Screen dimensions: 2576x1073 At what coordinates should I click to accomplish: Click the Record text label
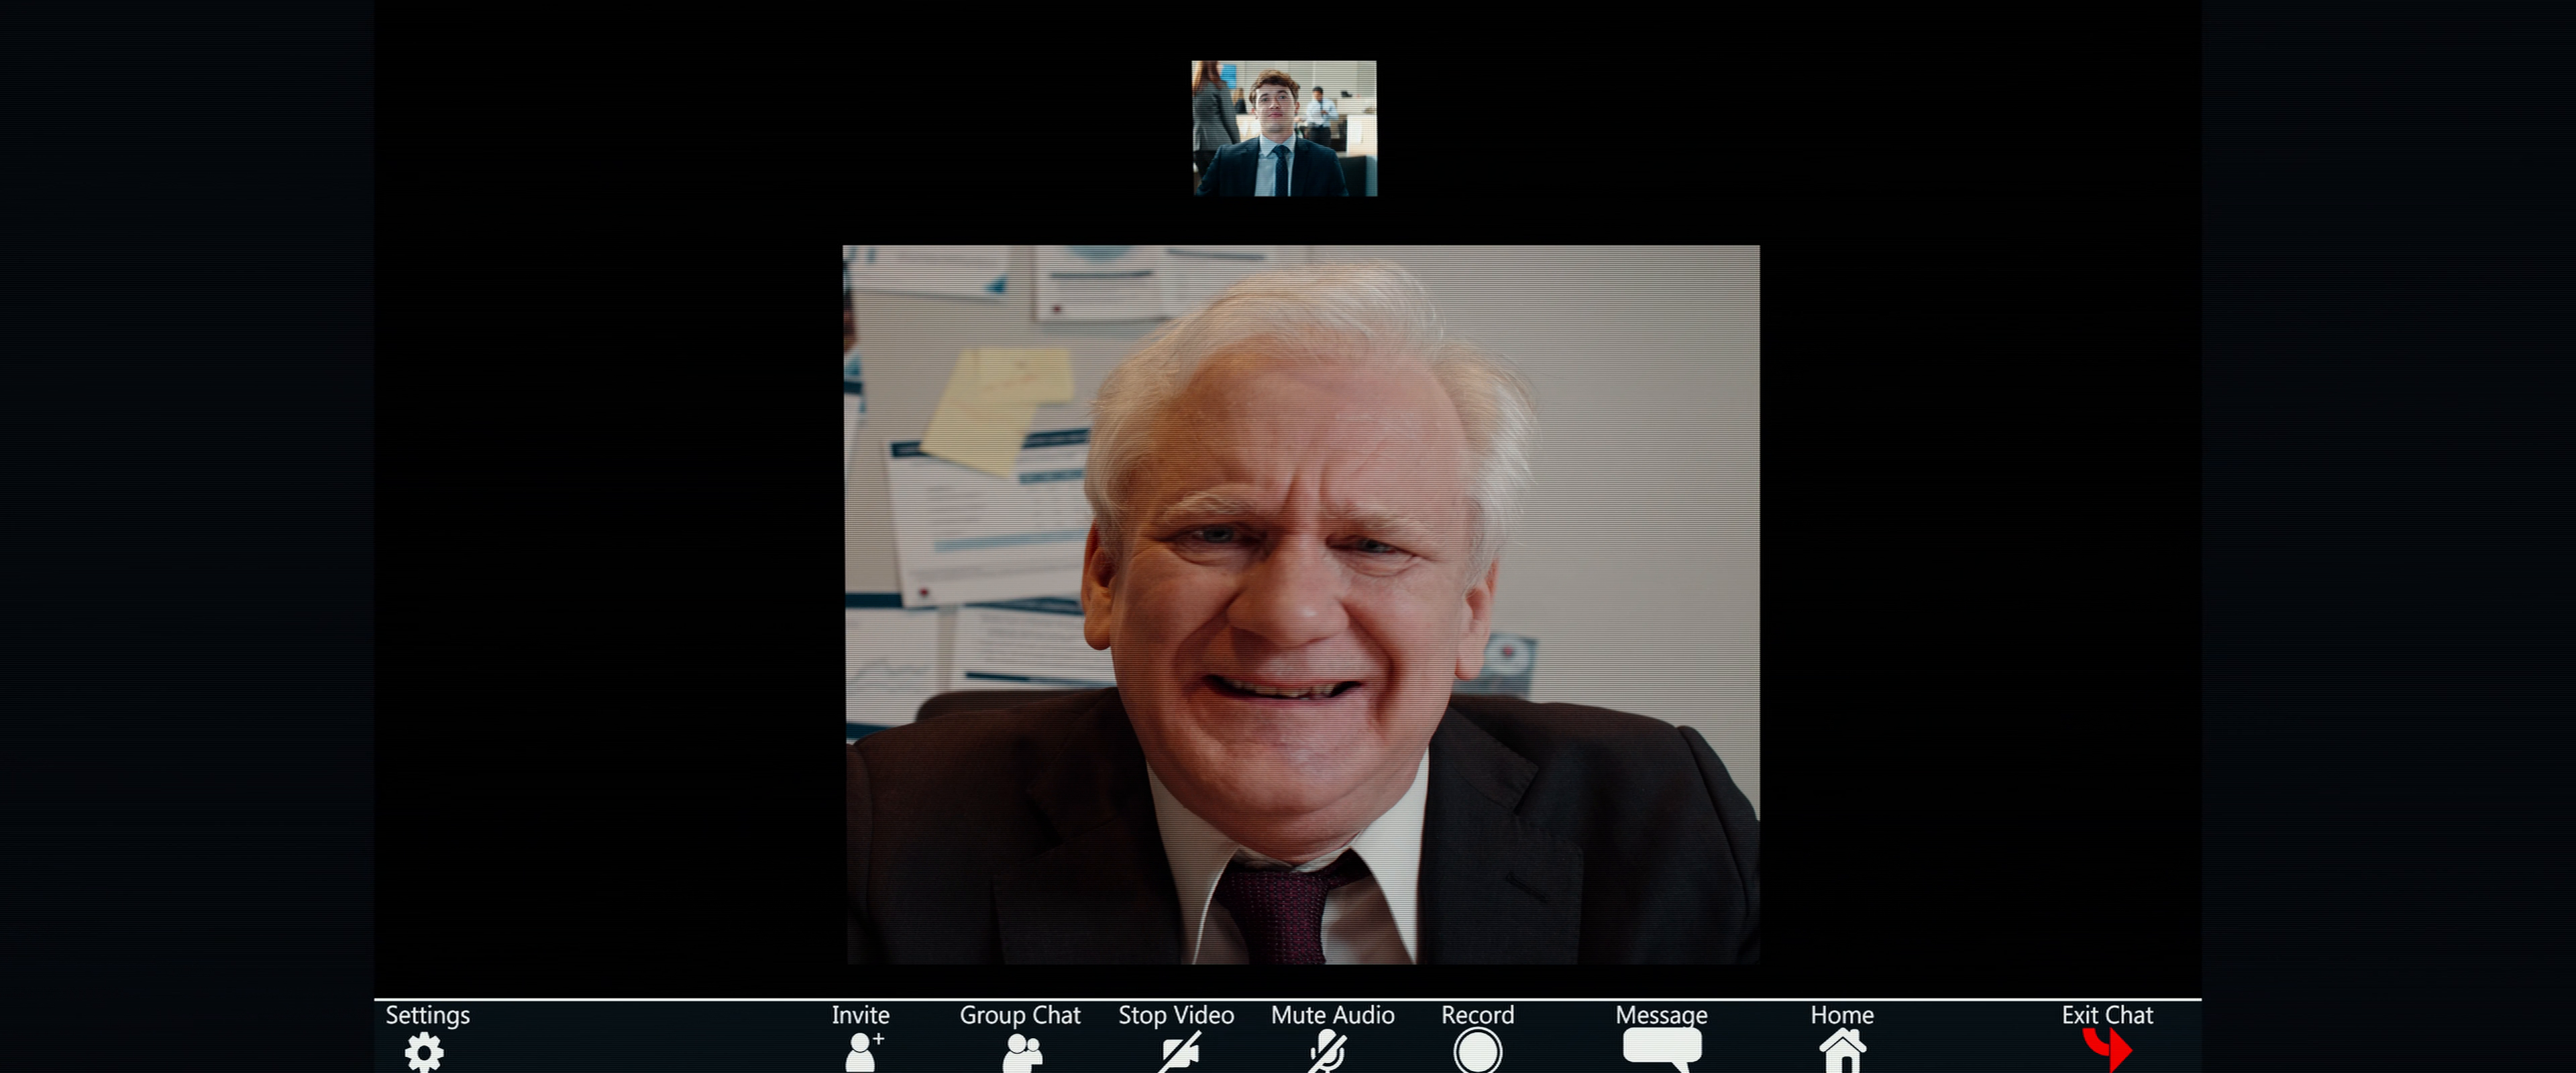point(1477,1015)
